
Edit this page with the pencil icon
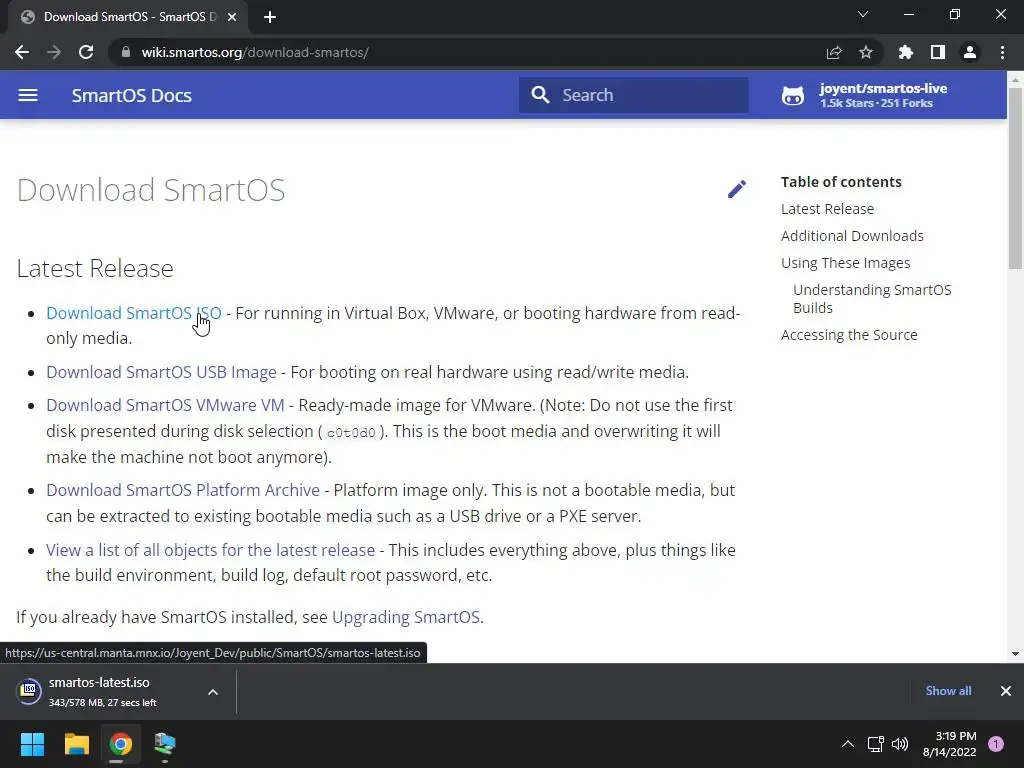[x=737, y=189]
